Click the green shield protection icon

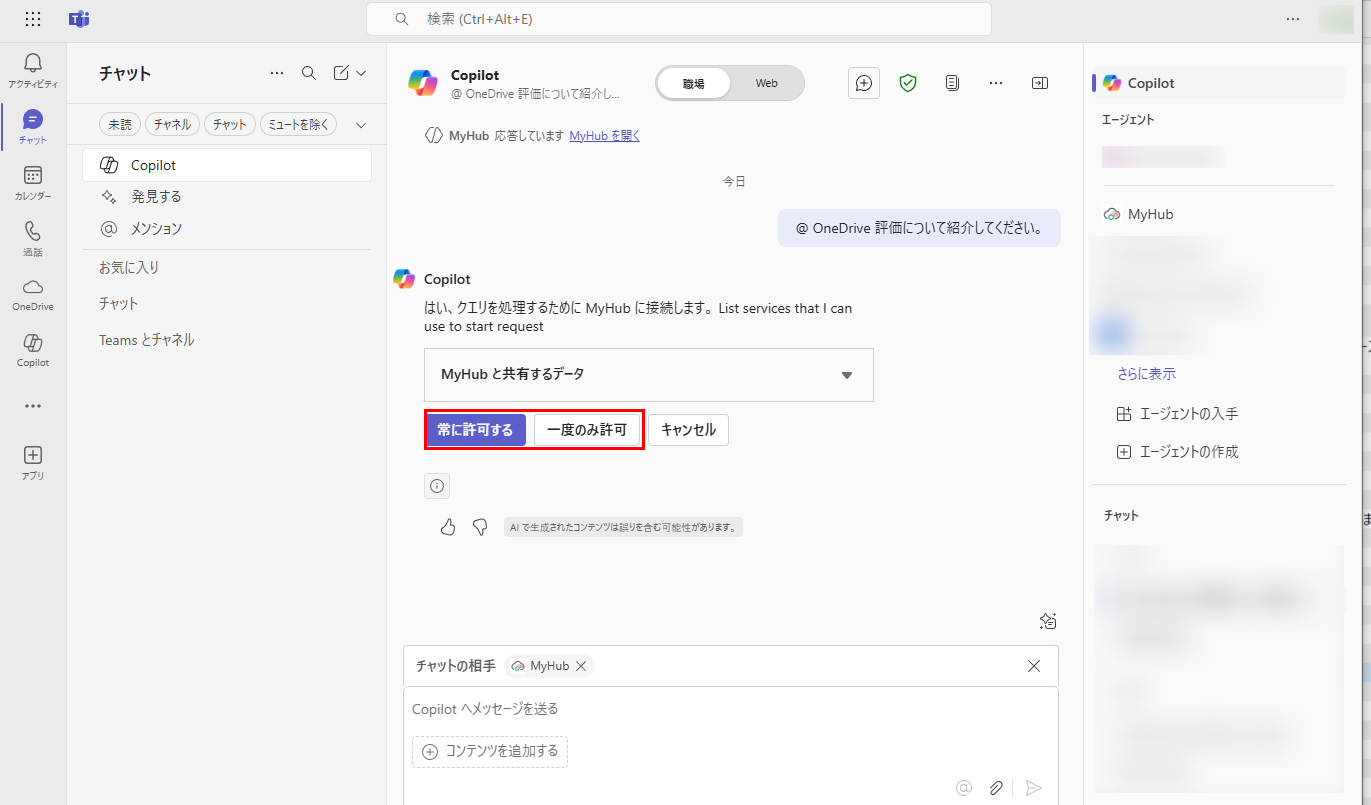(x=908, y=83)
